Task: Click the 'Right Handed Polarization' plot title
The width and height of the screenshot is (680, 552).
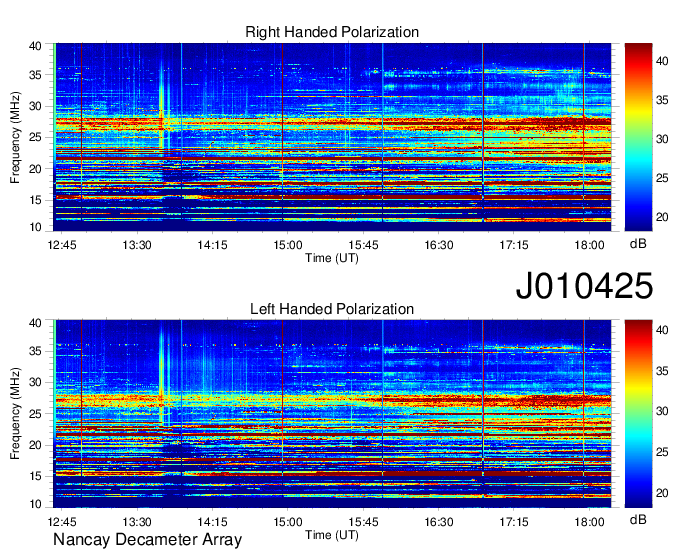Action: coord(332,32)
